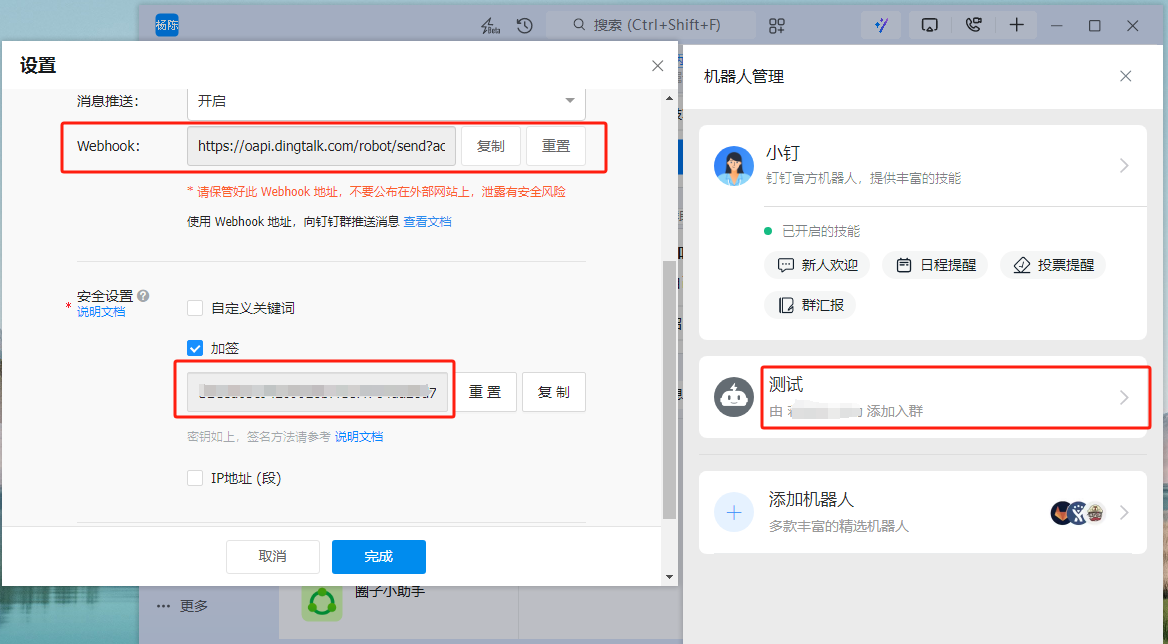The image size is (1168, 644).
Task: Open the app grid icon beside search
Action: (x=776, y=25)
